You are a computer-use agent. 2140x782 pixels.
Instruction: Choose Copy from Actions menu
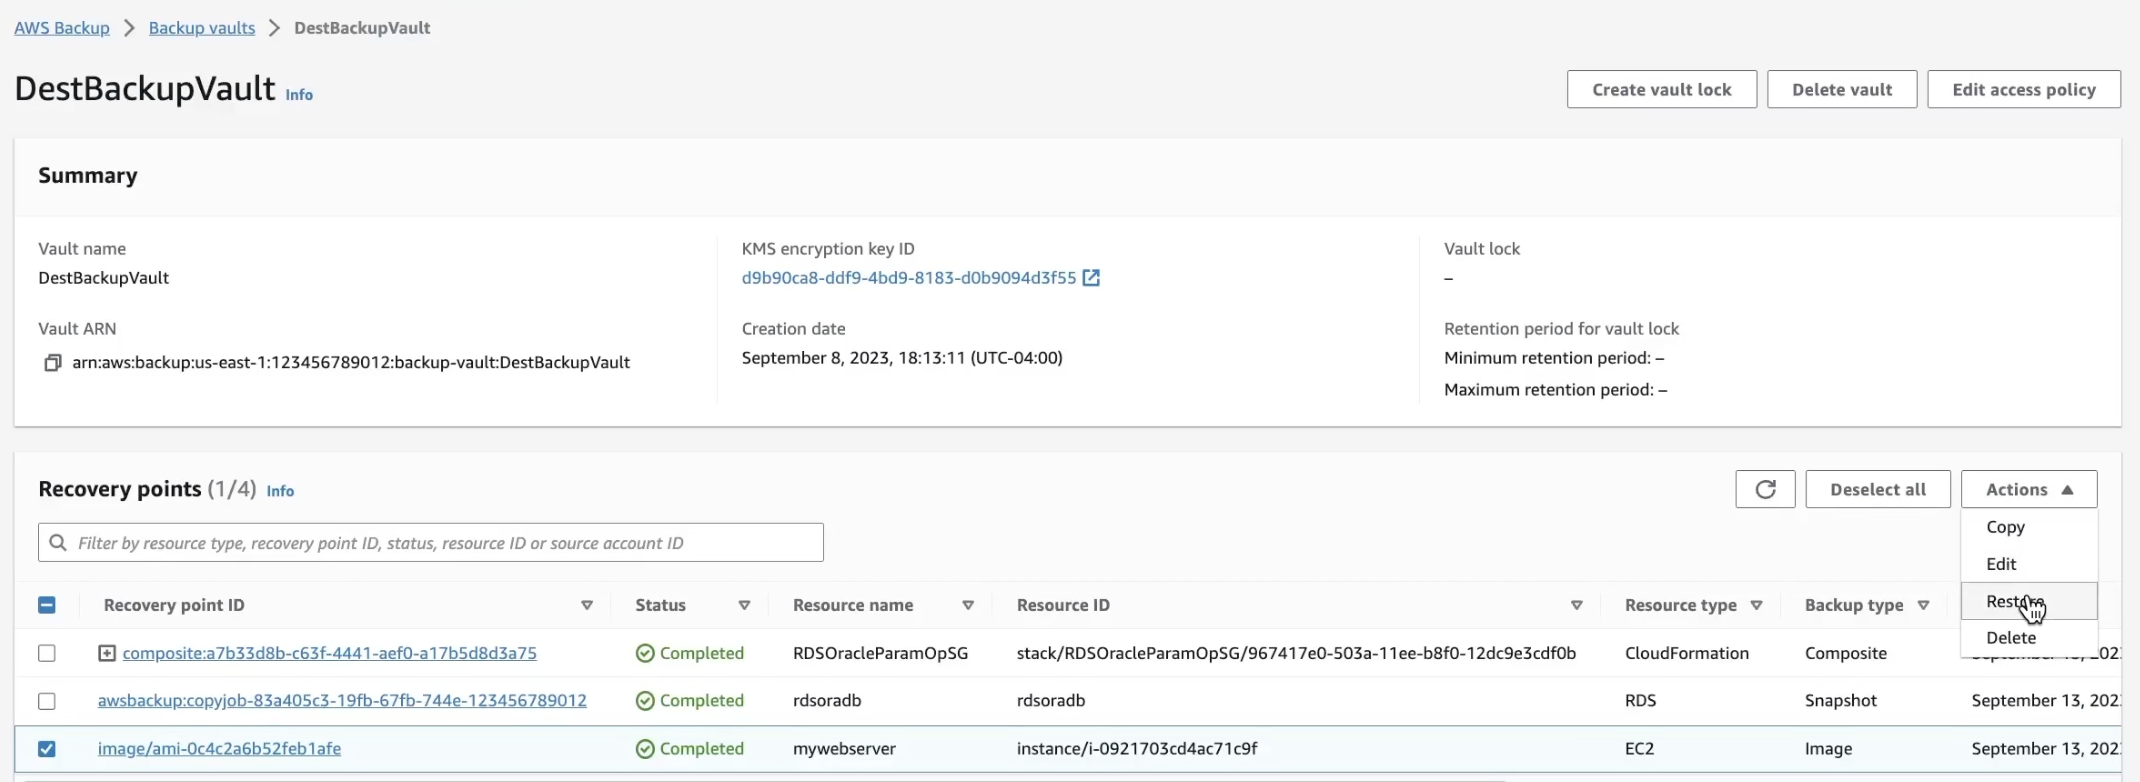(2029, 527)
